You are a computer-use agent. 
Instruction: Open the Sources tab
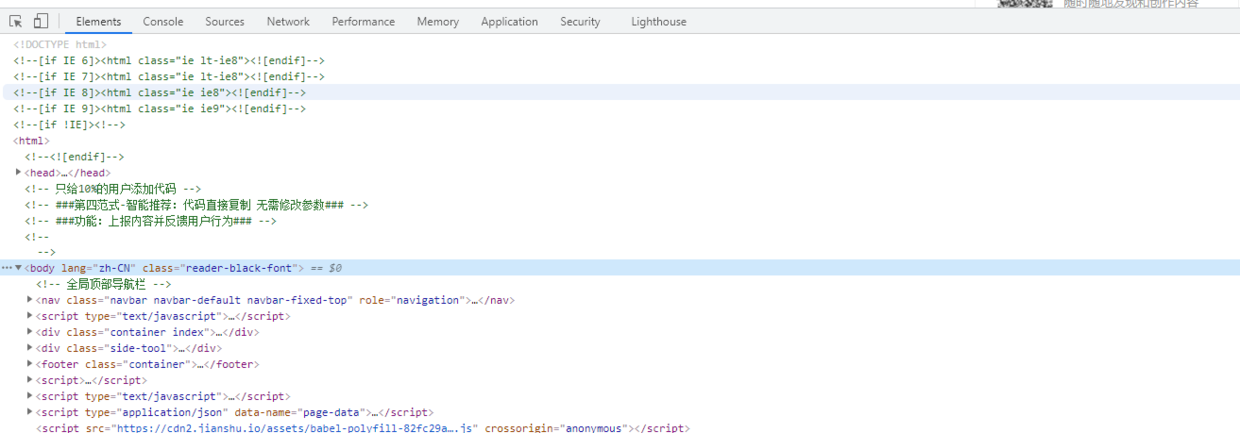pyautogui.click(x=225, y=21)
